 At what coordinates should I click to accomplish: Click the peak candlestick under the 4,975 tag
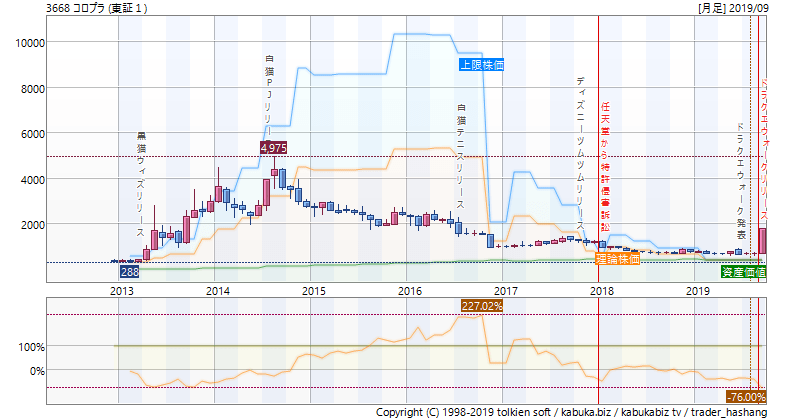274,172
